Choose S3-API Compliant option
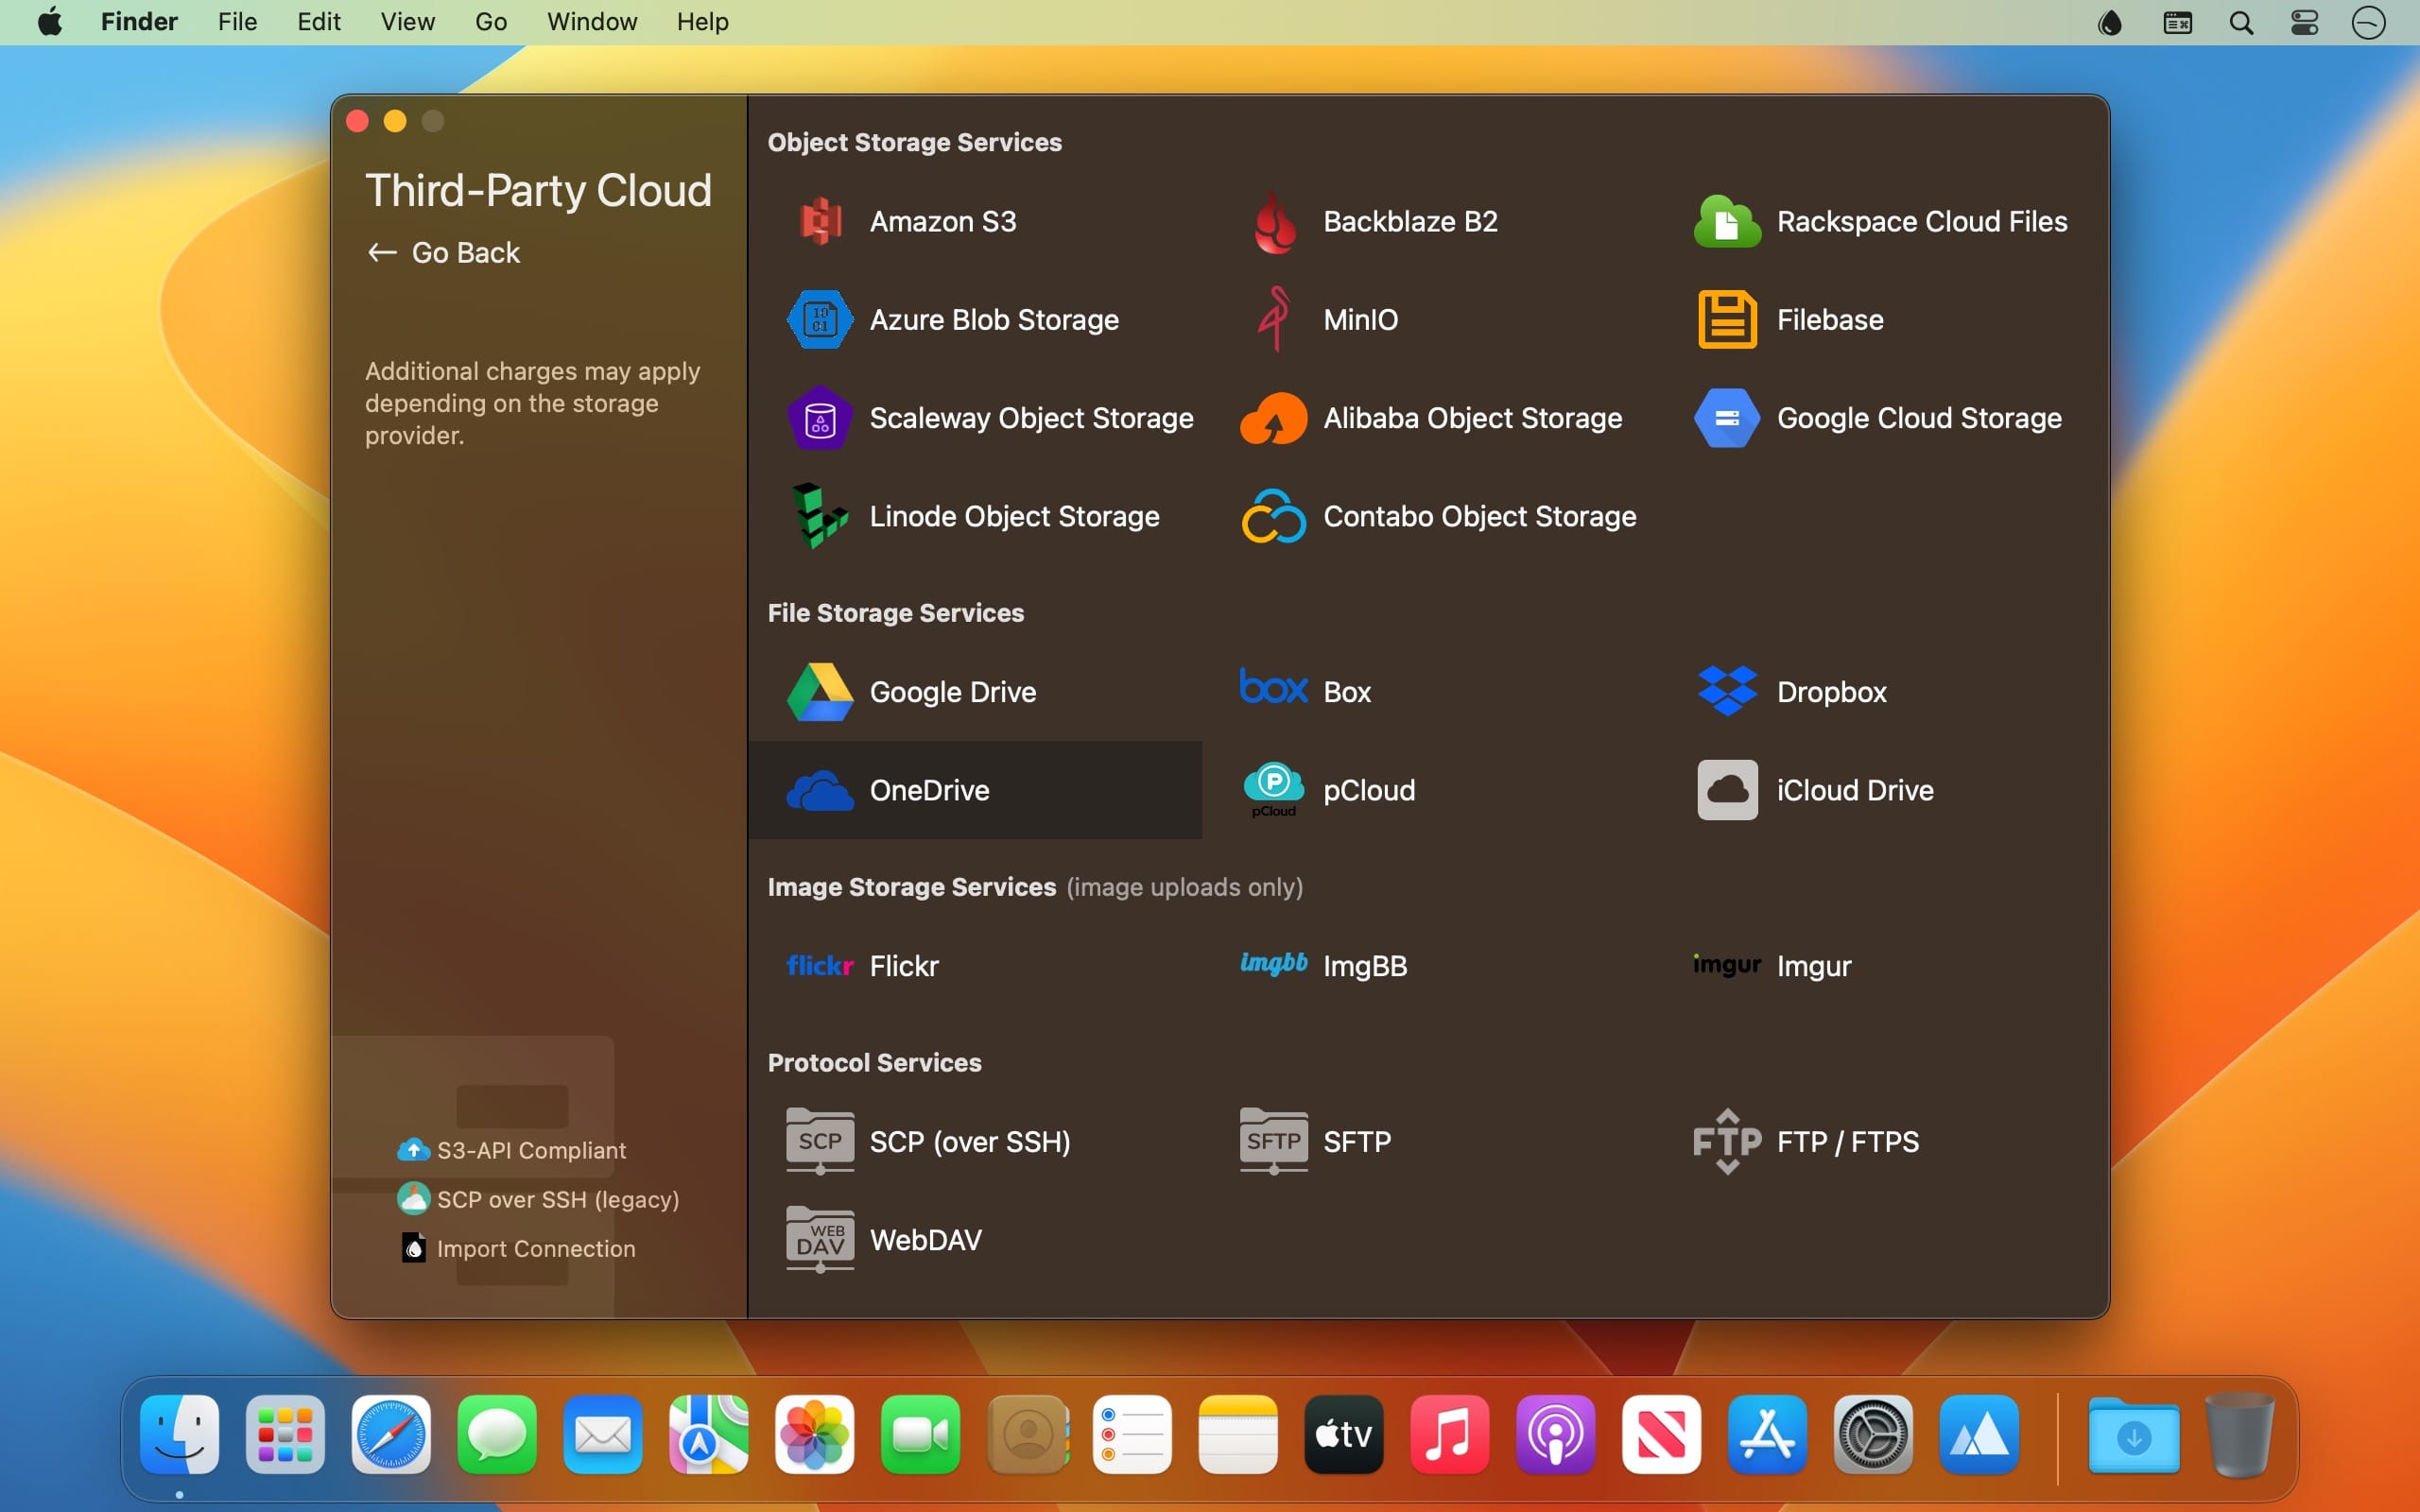The image size is (2420, 1512). click(530, 1150)
